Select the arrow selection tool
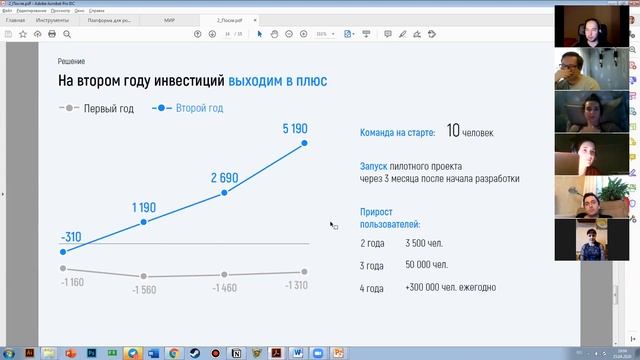 point(260,34)
